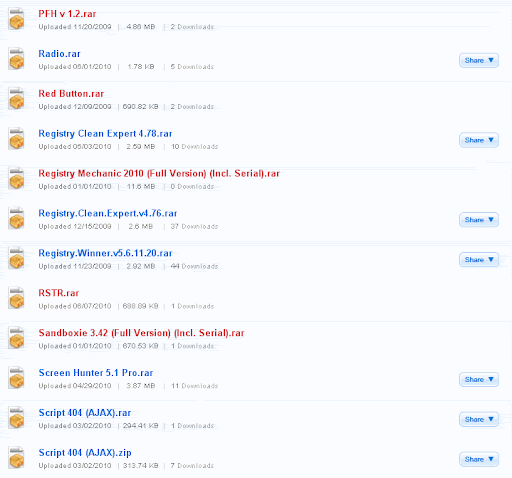Open the Share dropdown for Radio.rar
The image size is (512, 478).
479,60
